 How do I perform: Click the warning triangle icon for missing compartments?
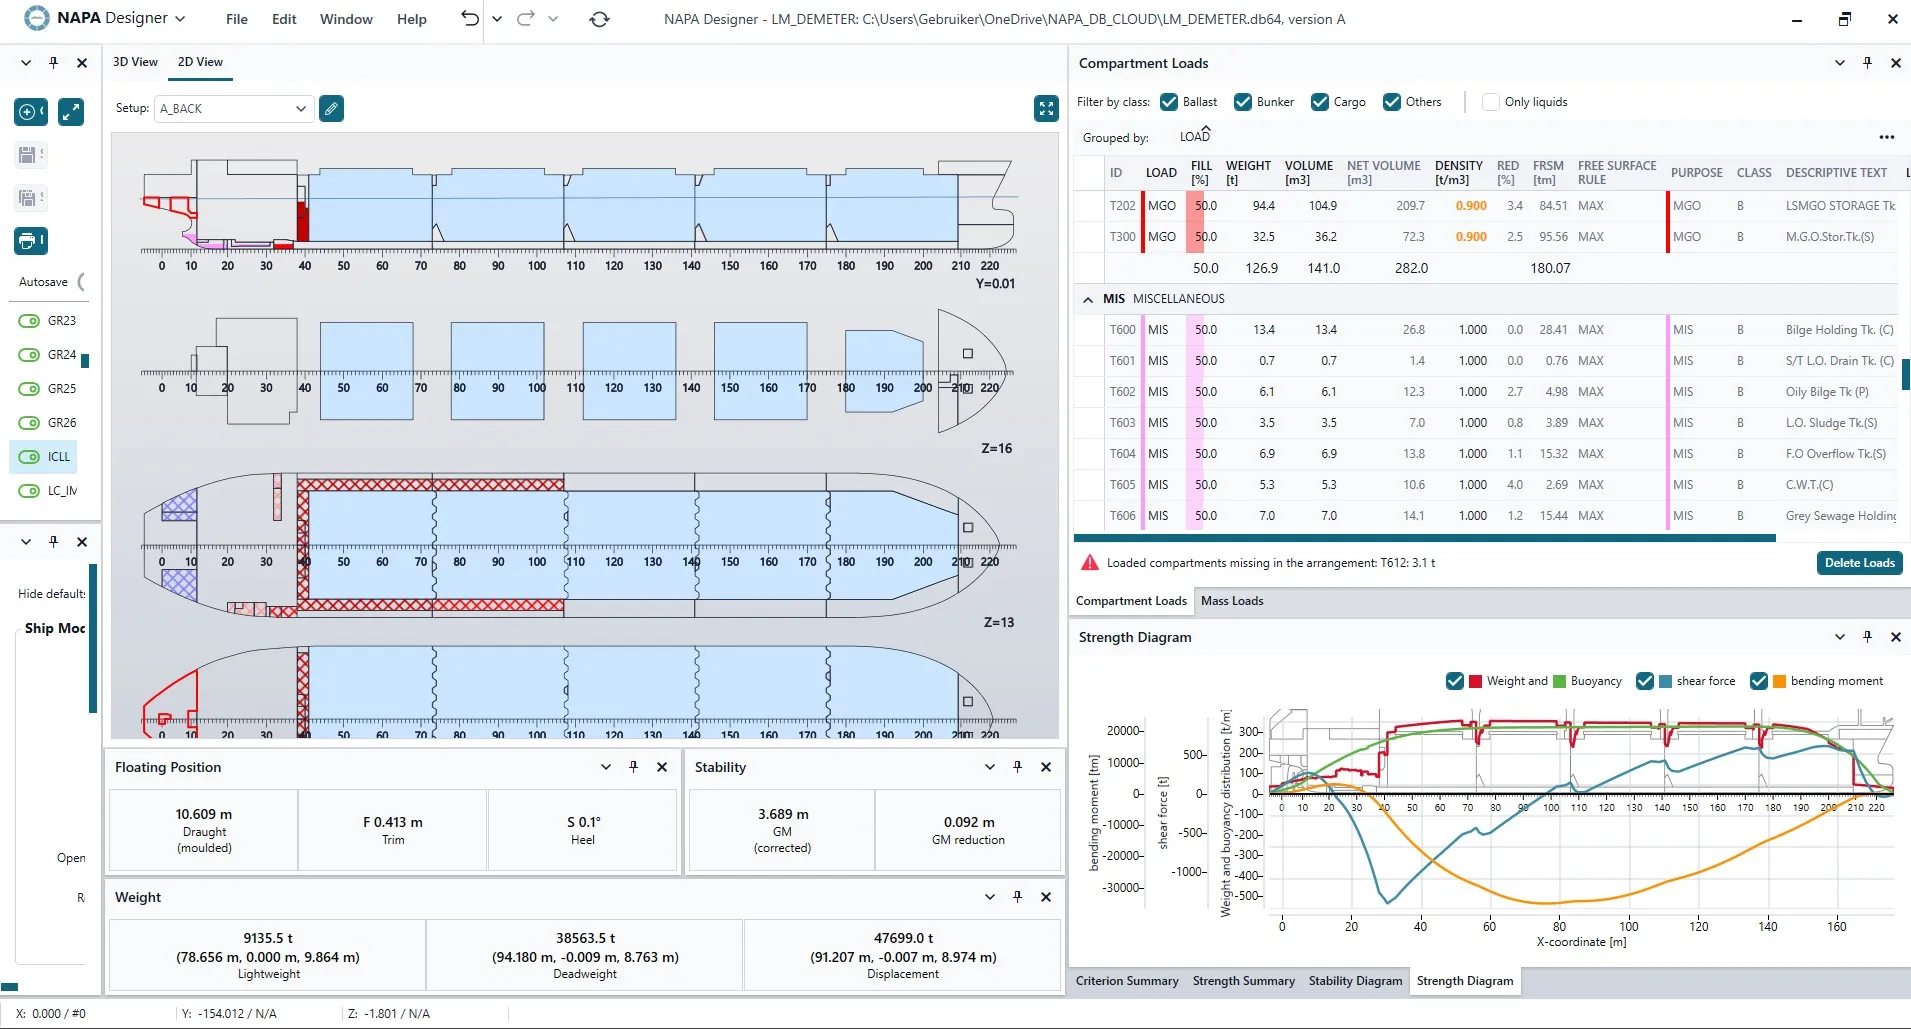1089,563
